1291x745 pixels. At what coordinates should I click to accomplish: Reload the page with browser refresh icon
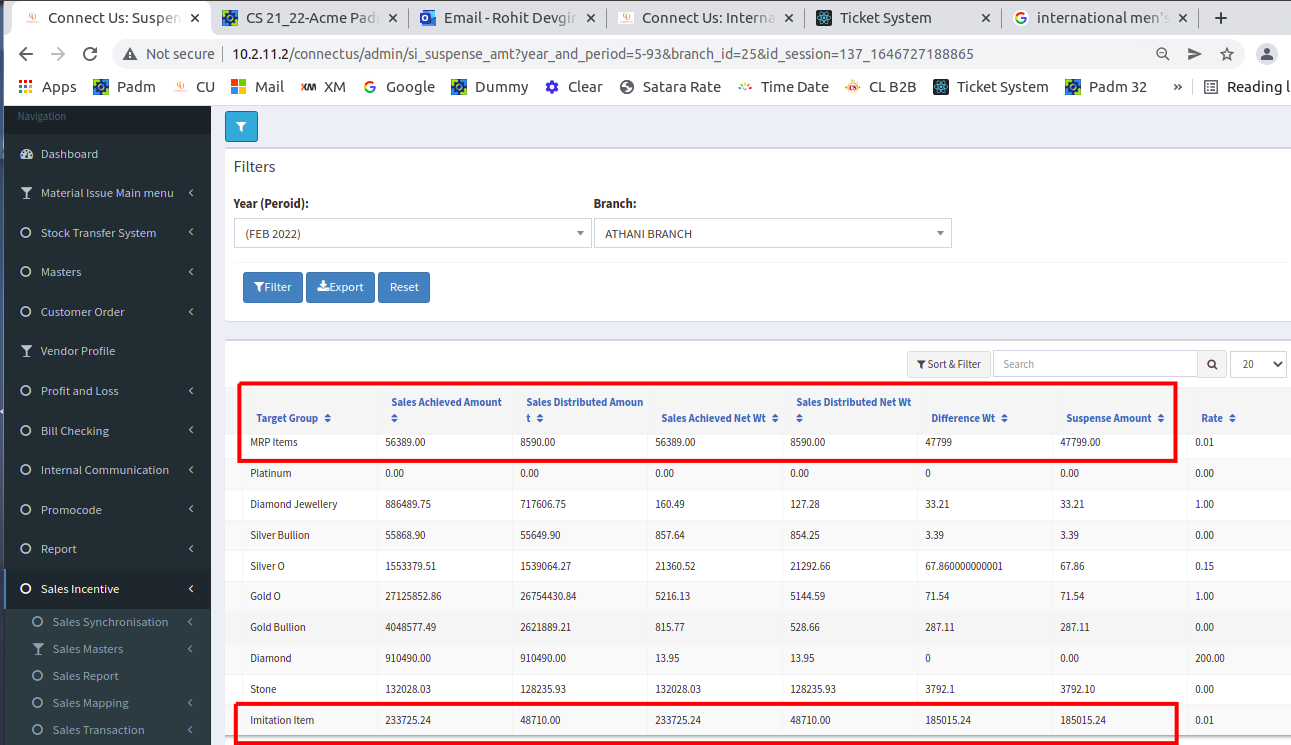pos(90,54)
